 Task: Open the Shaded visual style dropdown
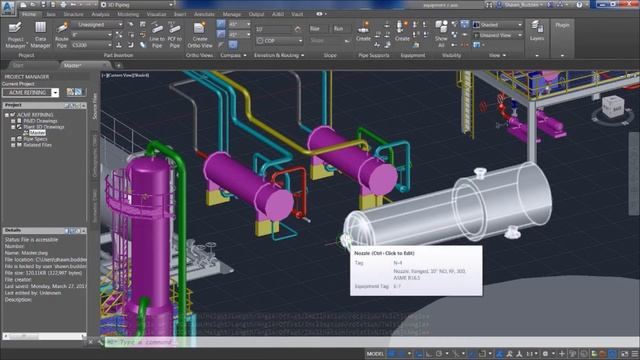pos(498,25)
